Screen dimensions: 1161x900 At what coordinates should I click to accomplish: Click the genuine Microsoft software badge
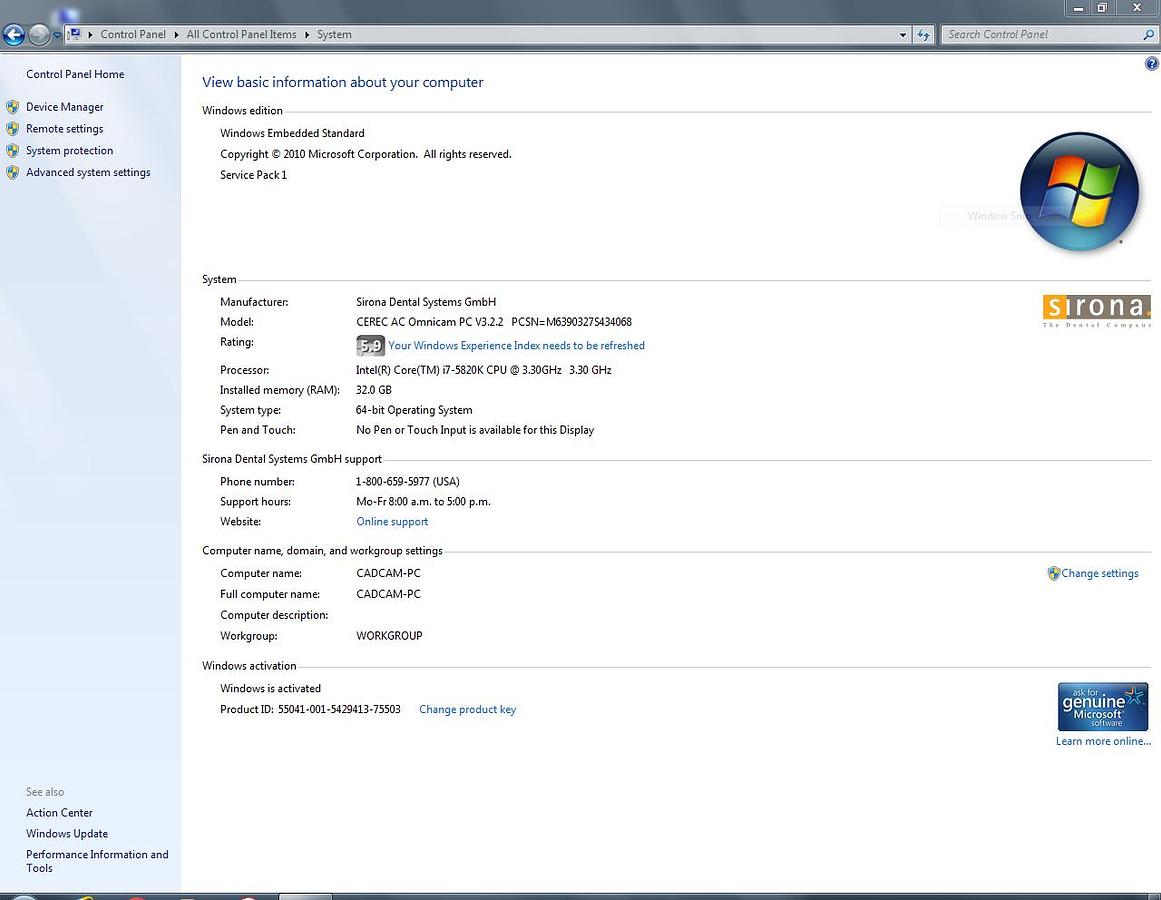1102,707
